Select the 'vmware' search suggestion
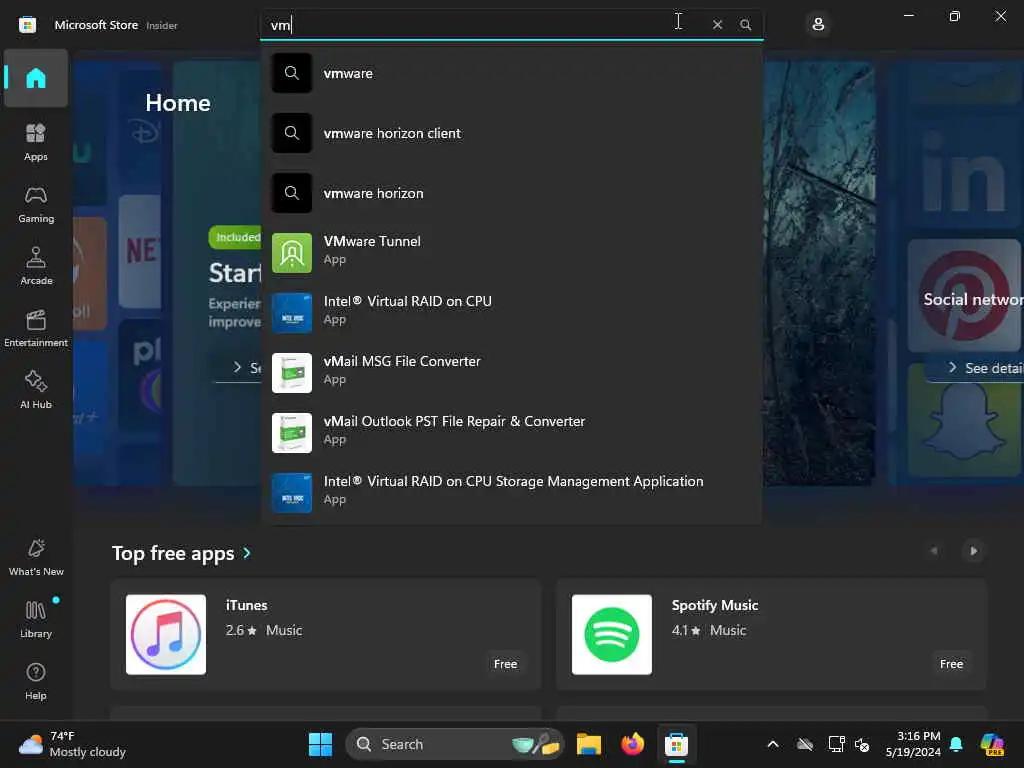 pos(511,73)
